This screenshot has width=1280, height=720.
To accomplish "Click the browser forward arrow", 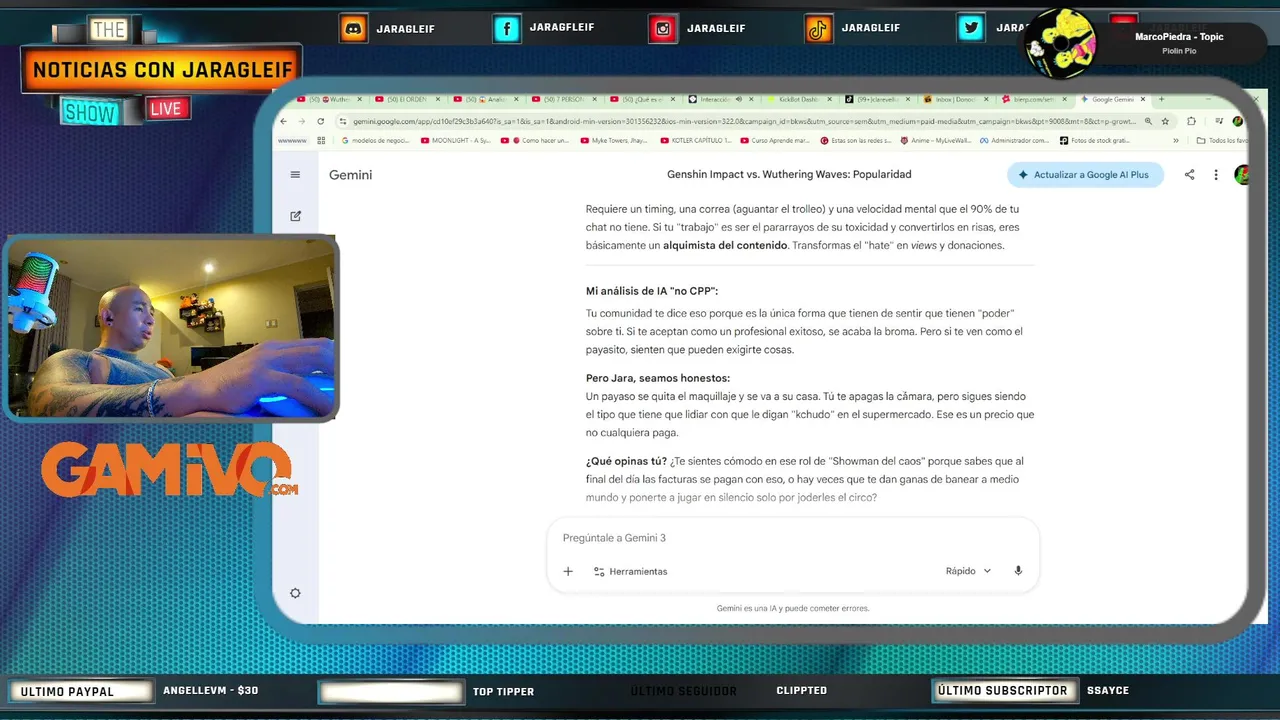I will [x=301, y=121].
